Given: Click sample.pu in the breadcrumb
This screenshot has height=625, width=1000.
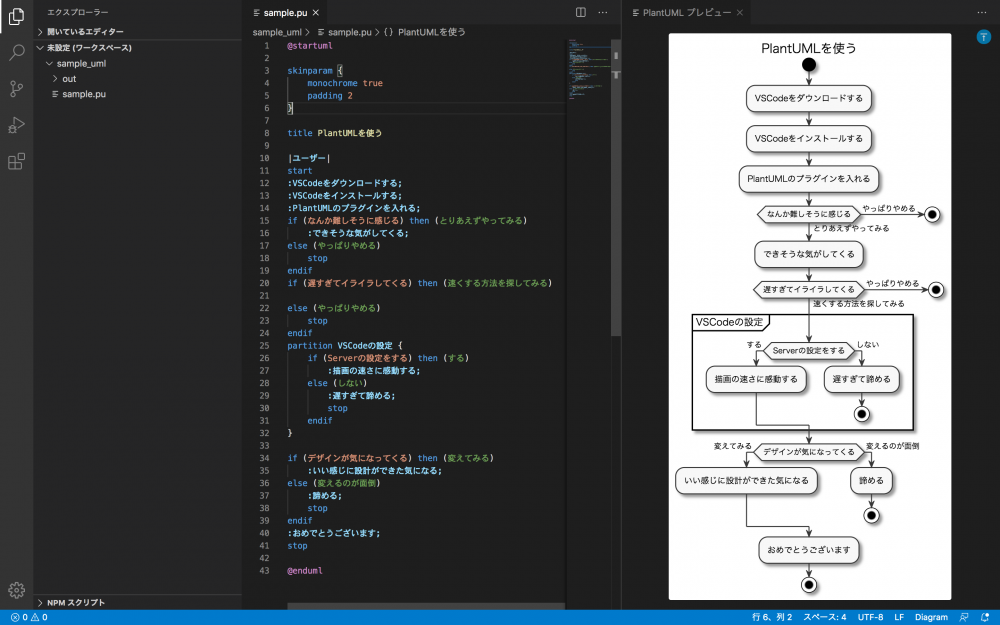Looking at the screenshot, I should point(349,32).
